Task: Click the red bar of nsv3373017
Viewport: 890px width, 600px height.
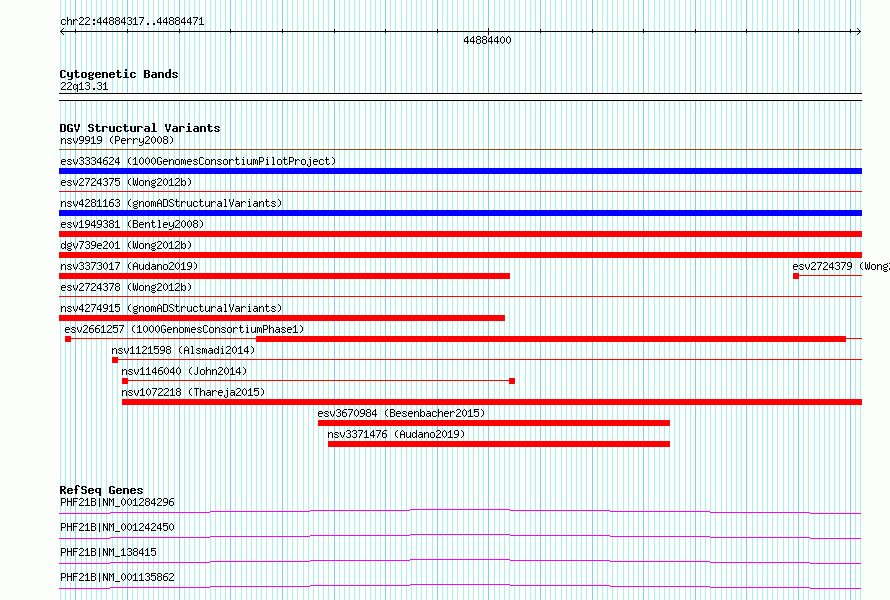Action: (x=284, y=276)
